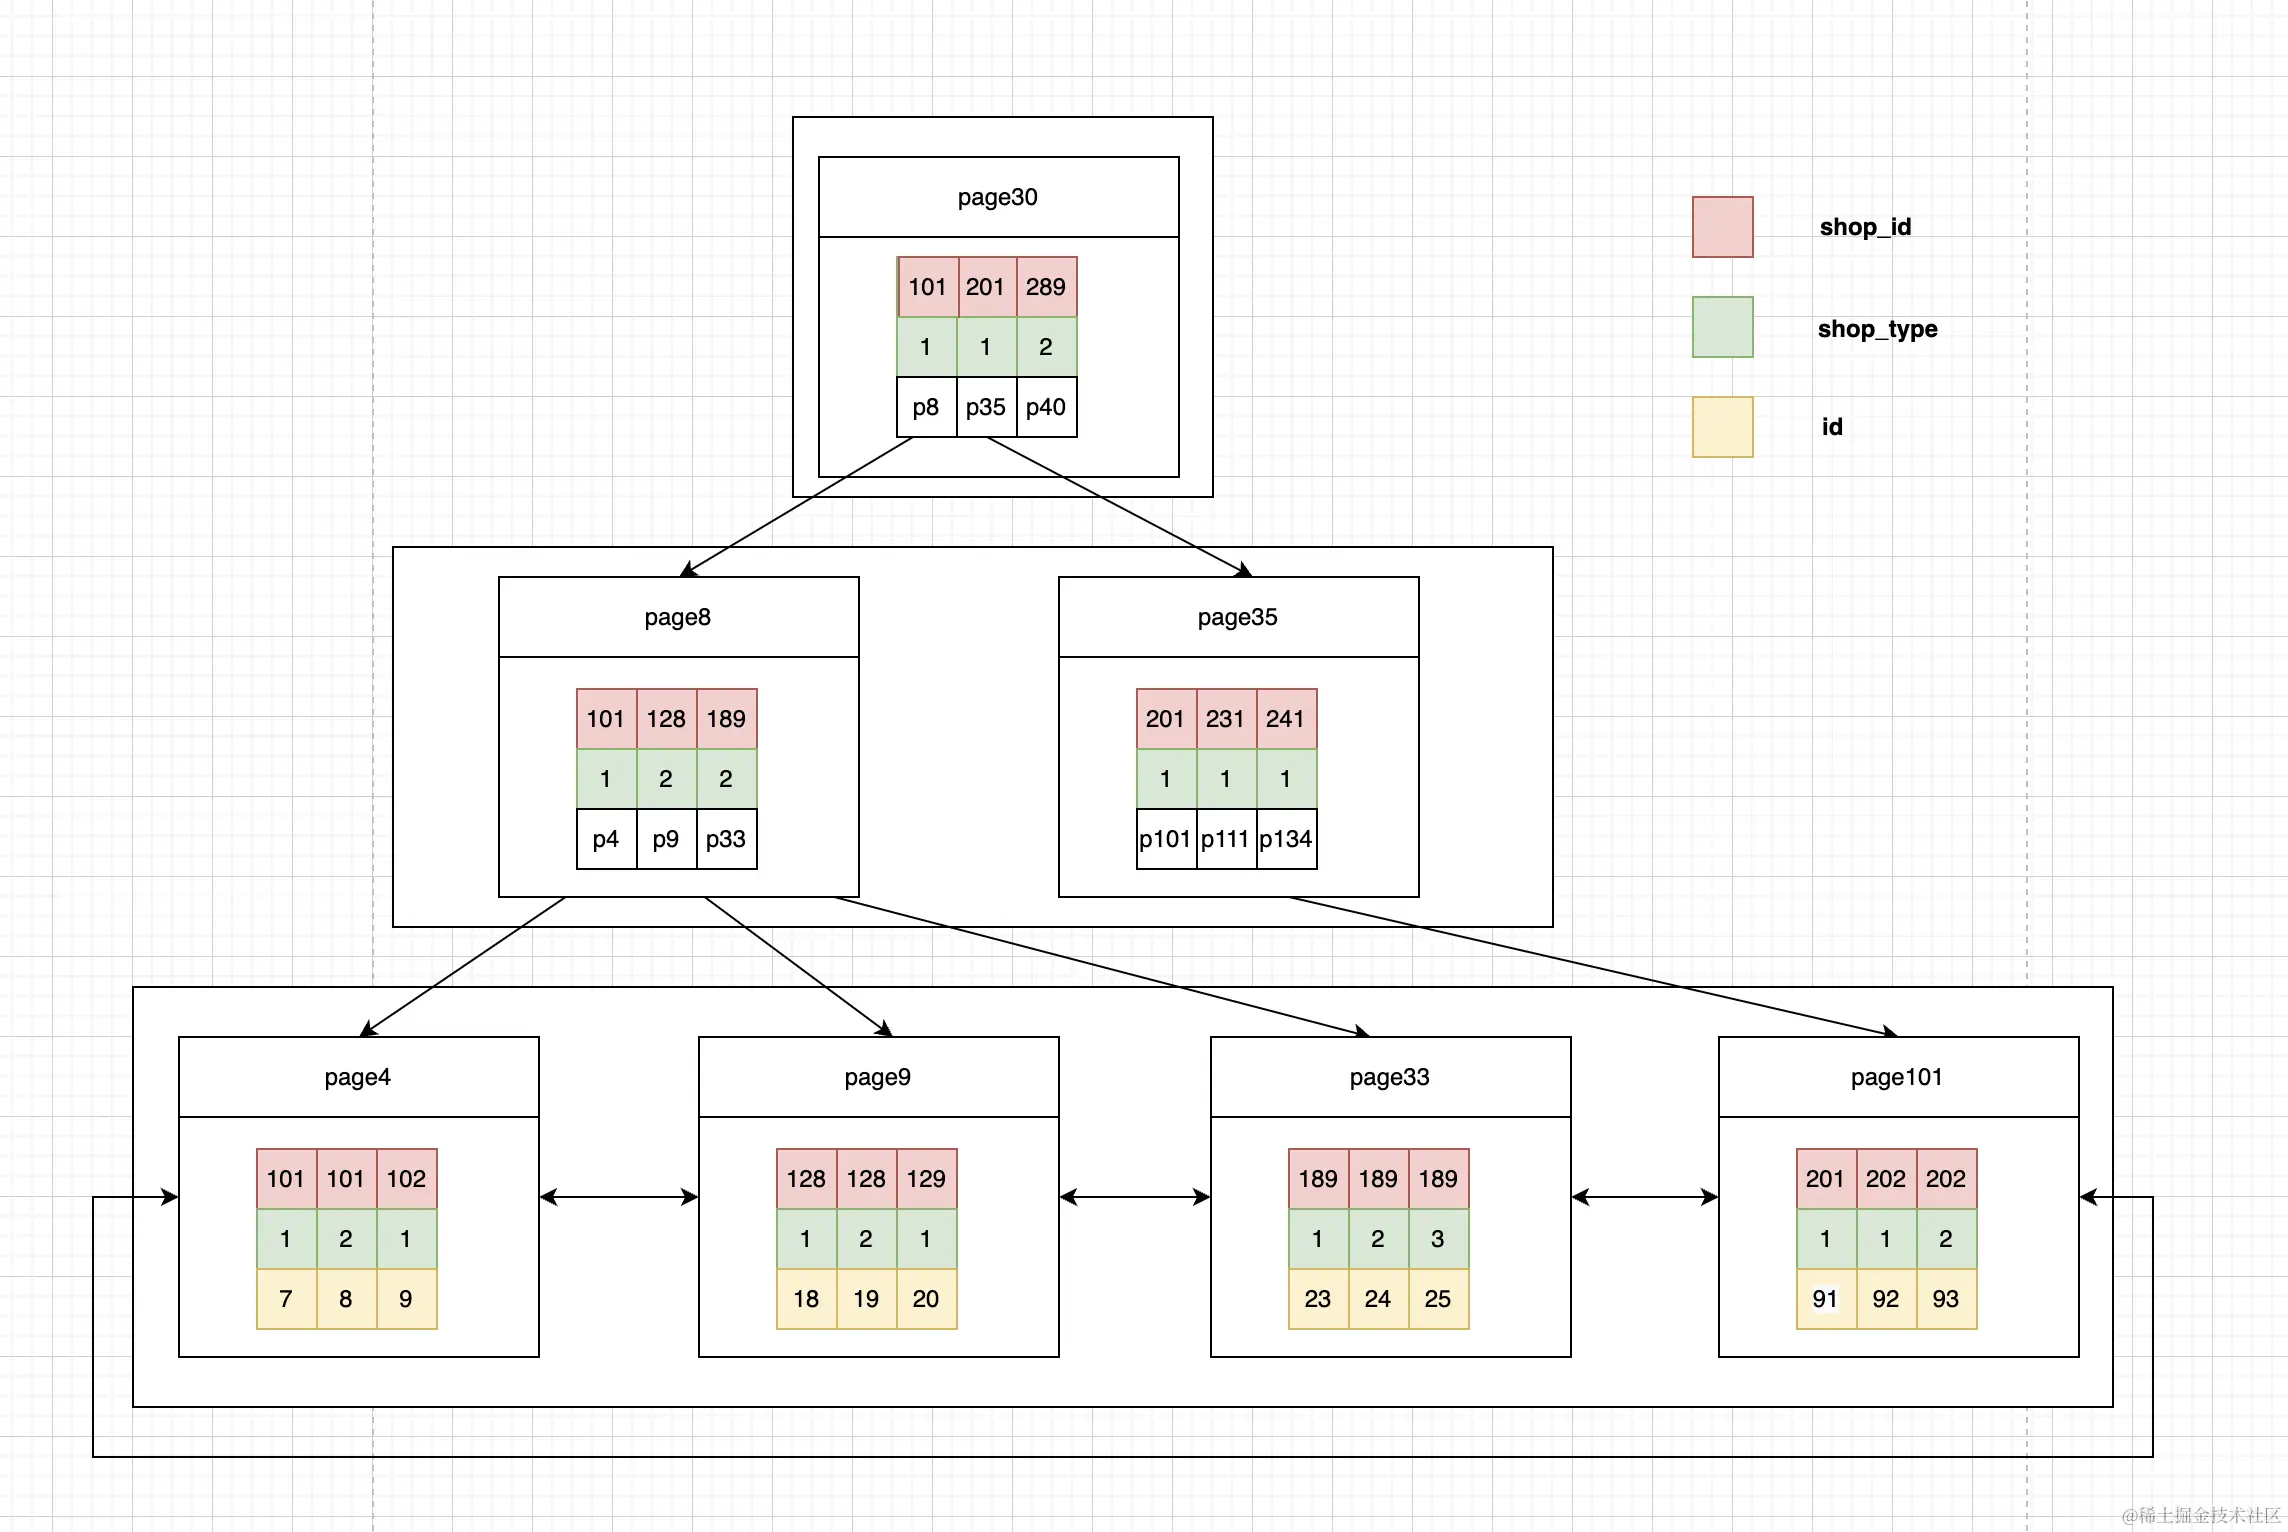Image resolution: width=2288 pixels, height=1532 pixels.
Task: Click the p40 pointer cell
Action: tap(1047, 407)
